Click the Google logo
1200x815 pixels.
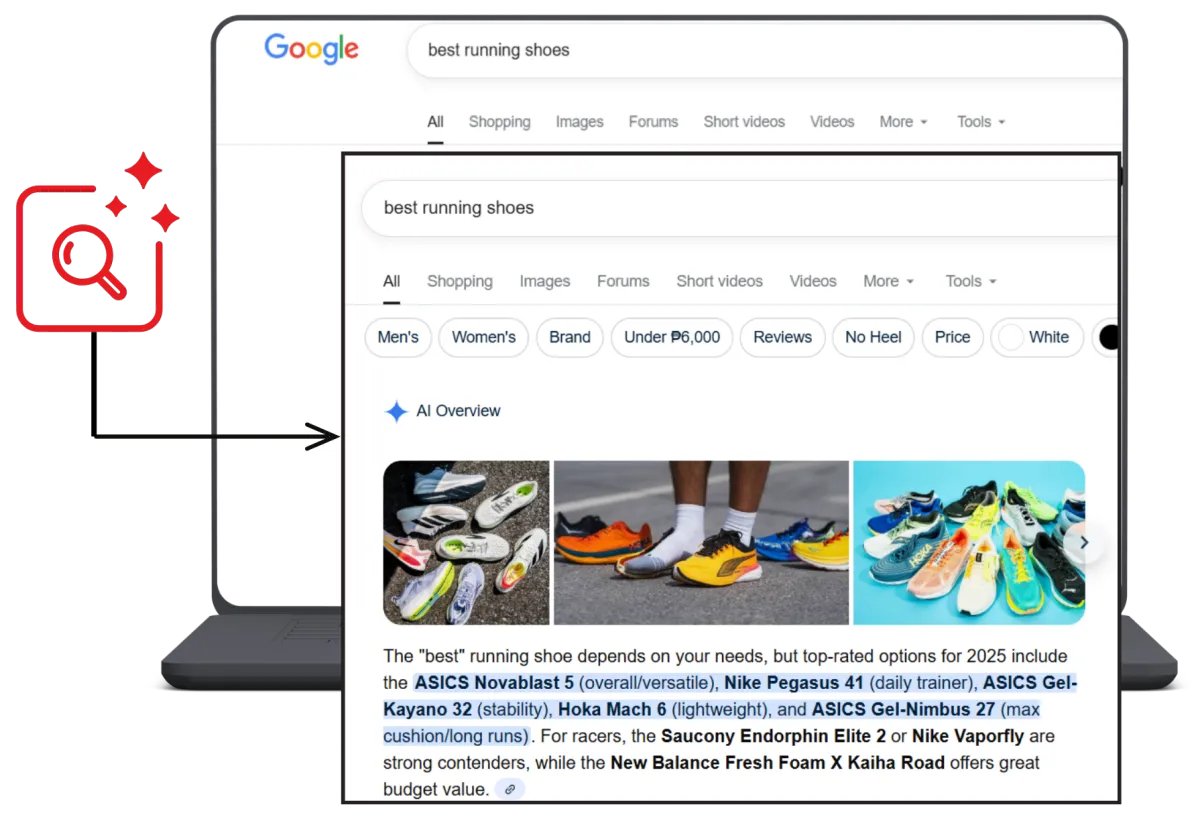pos(311,49)
